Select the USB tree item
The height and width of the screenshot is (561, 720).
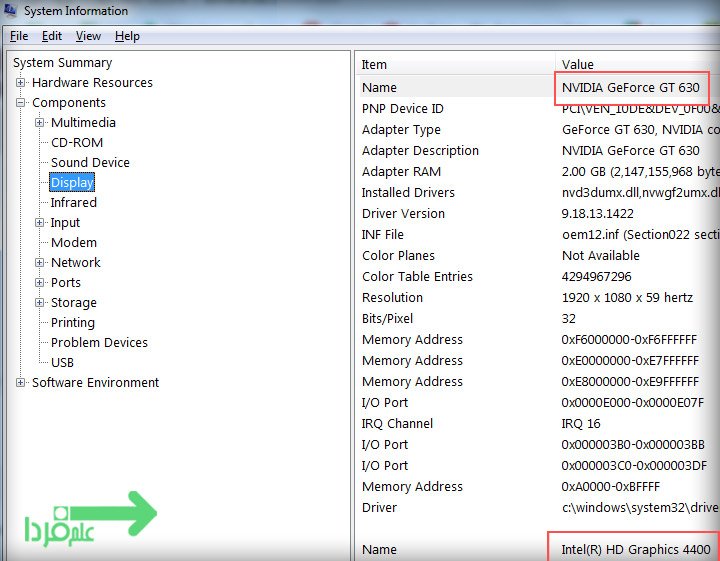[x=62, y=363]
